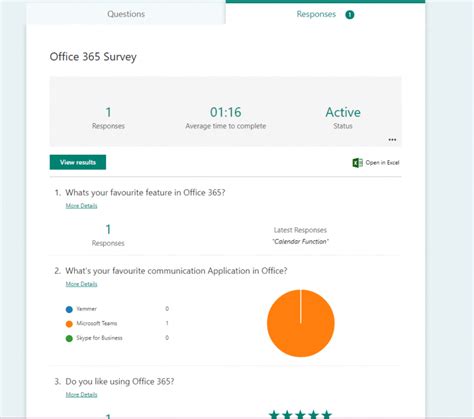
Task: Click the Skype for Business legend label
Action: click(99, 338)
